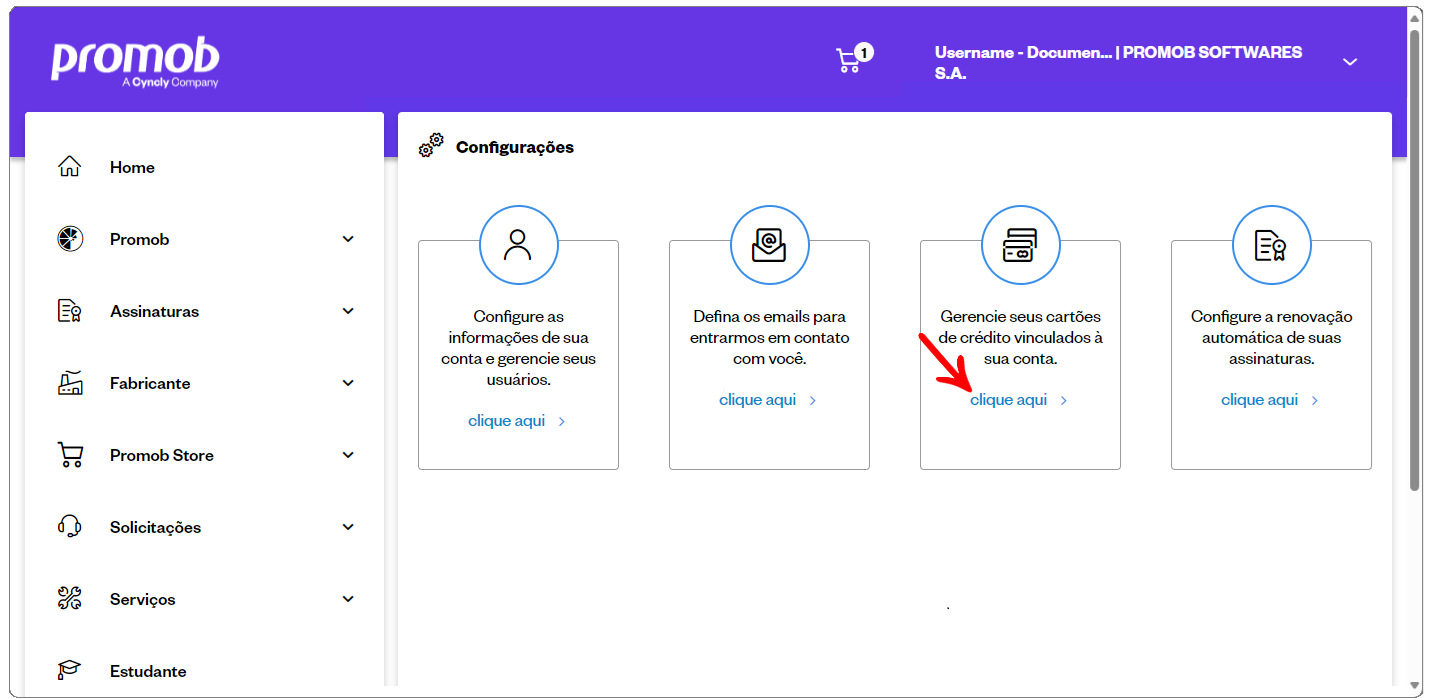Click the page vertical scrollbar thumb
Viewport: 1431px width, 700px height.
(1415, 260)
